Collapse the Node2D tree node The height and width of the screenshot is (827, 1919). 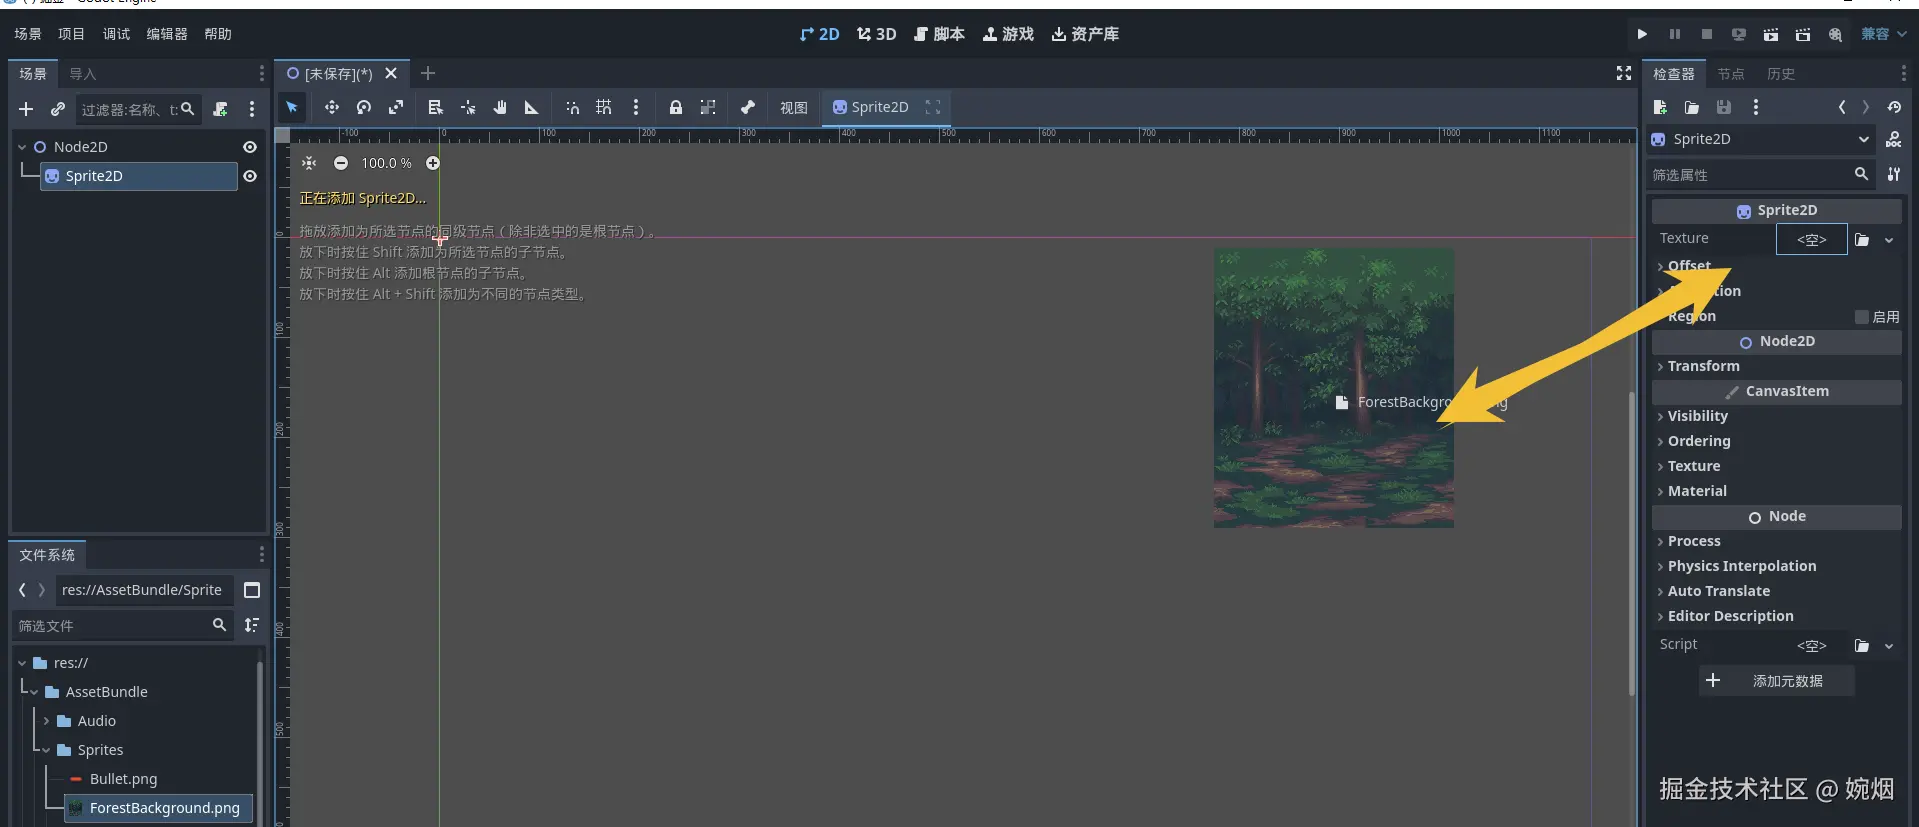[x=22, y=147]
